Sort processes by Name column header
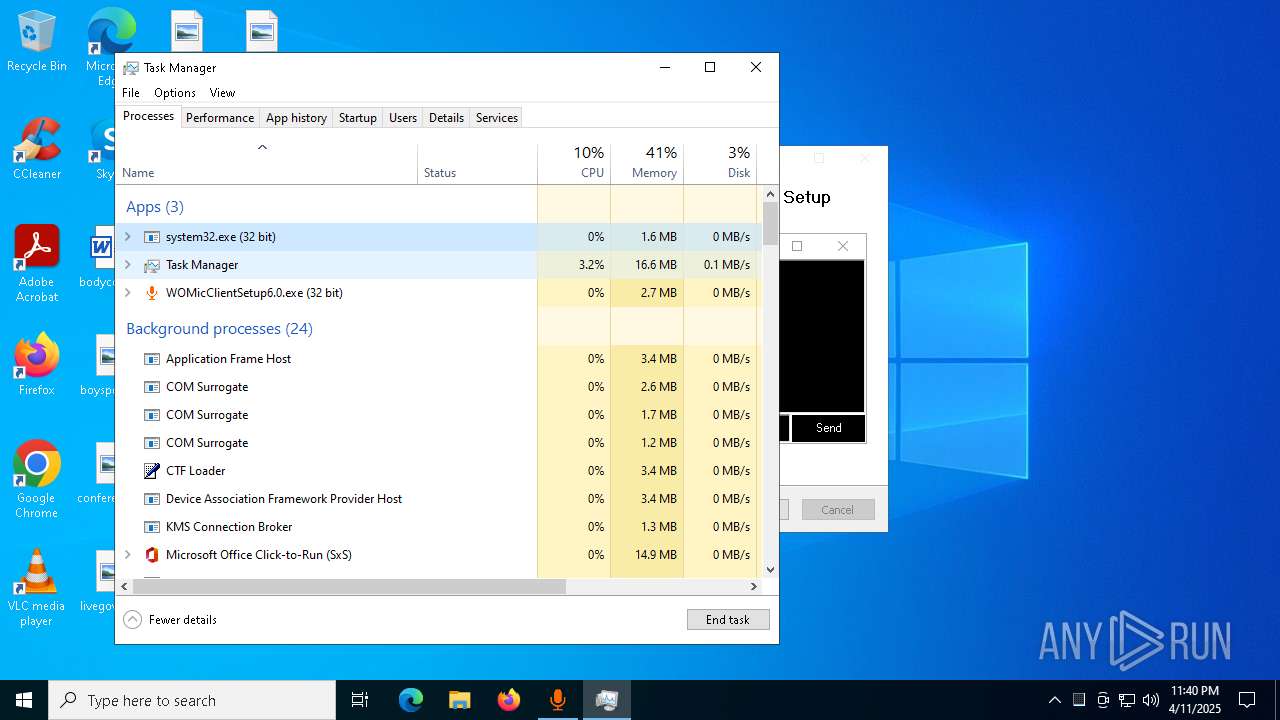 tap(266, 163)
